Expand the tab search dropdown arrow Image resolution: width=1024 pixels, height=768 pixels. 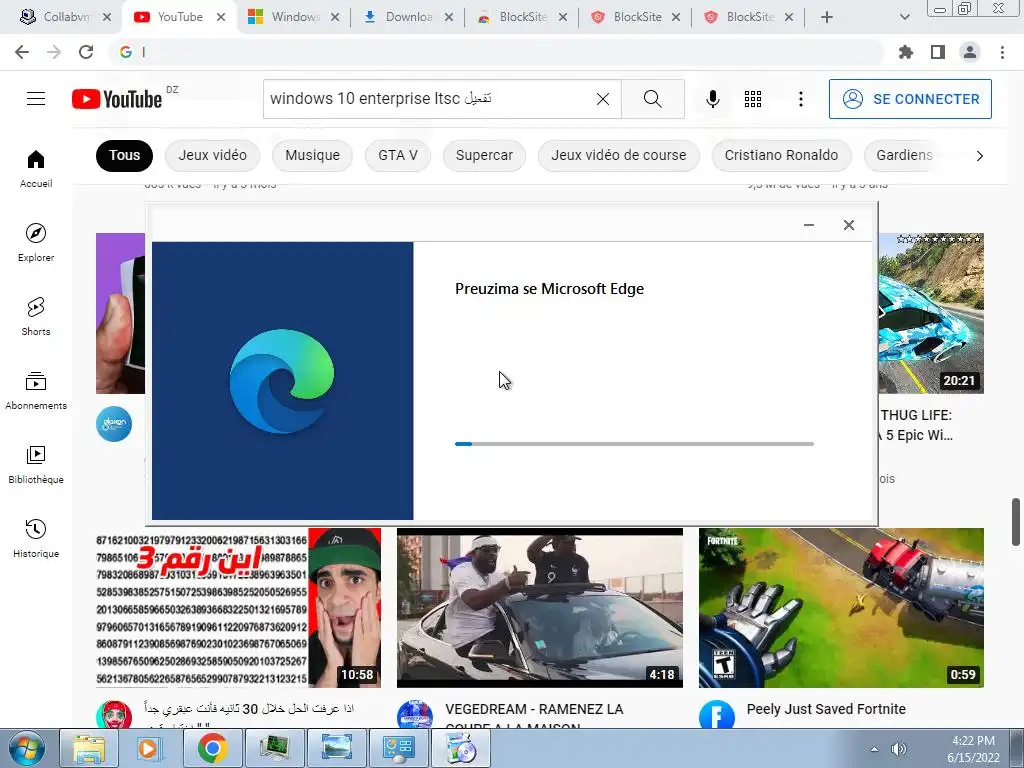coord(904,17)
